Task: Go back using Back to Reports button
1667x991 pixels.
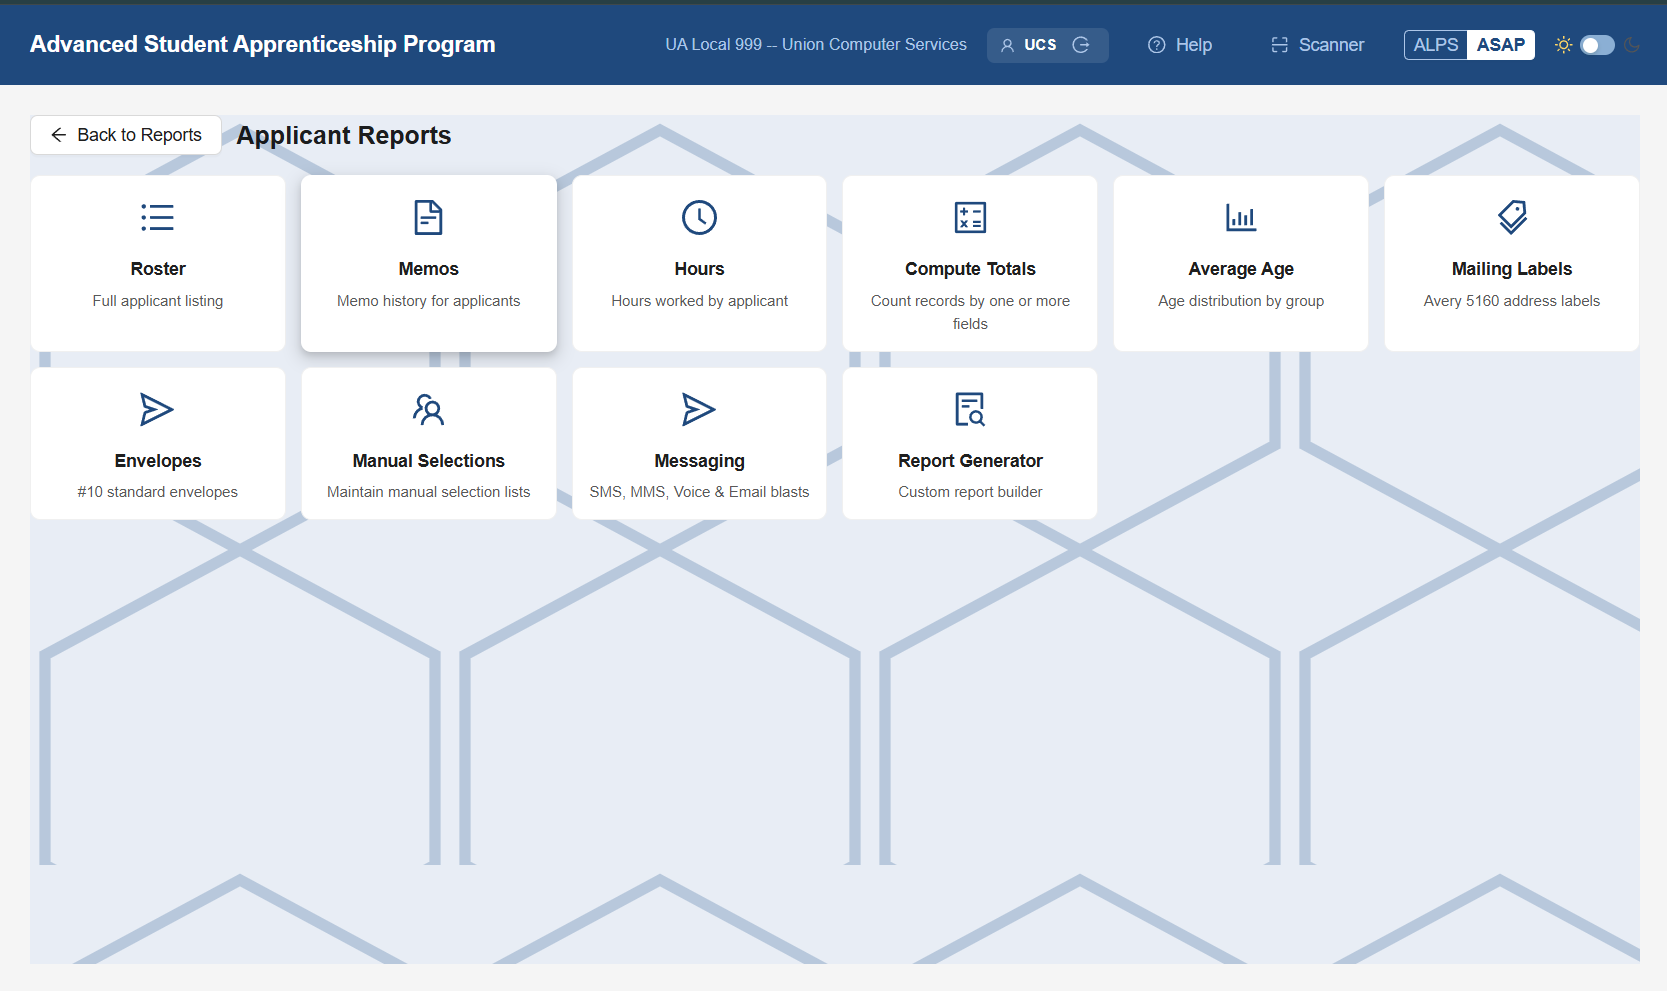Action: point(126,135)
